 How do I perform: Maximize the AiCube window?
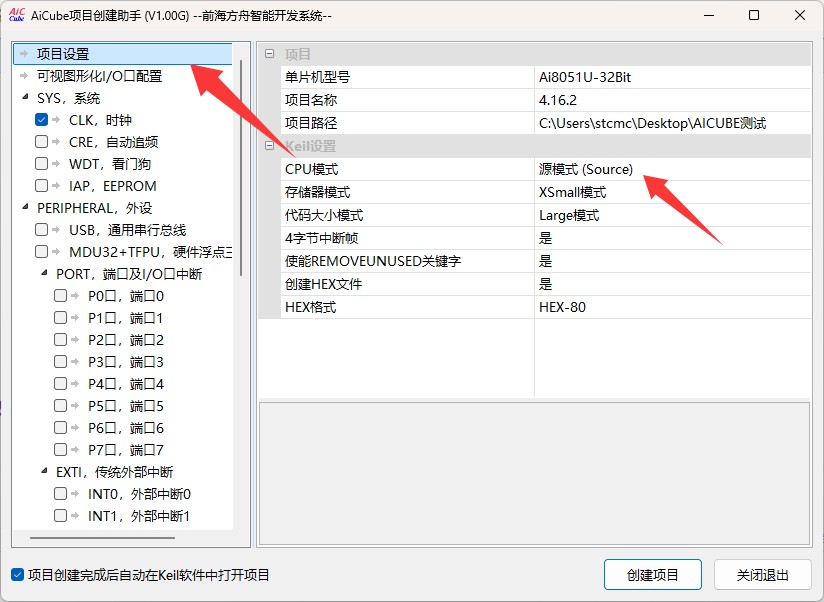click(x=754, y=15)
